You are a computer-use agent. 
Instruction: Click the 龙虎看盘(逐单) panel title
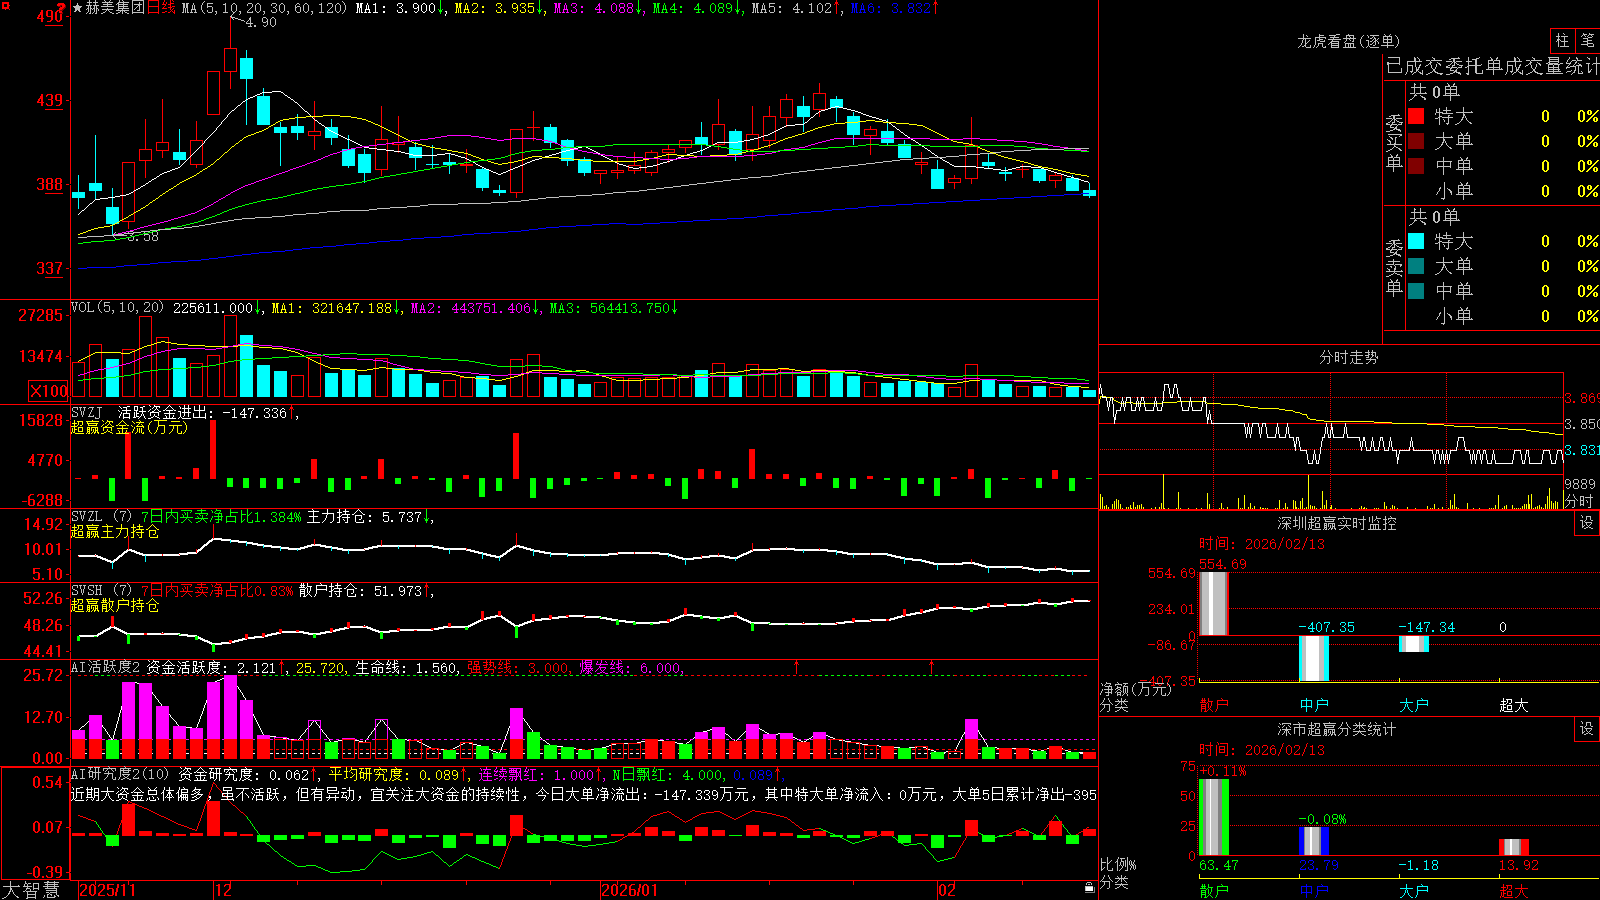[1348, 41]
